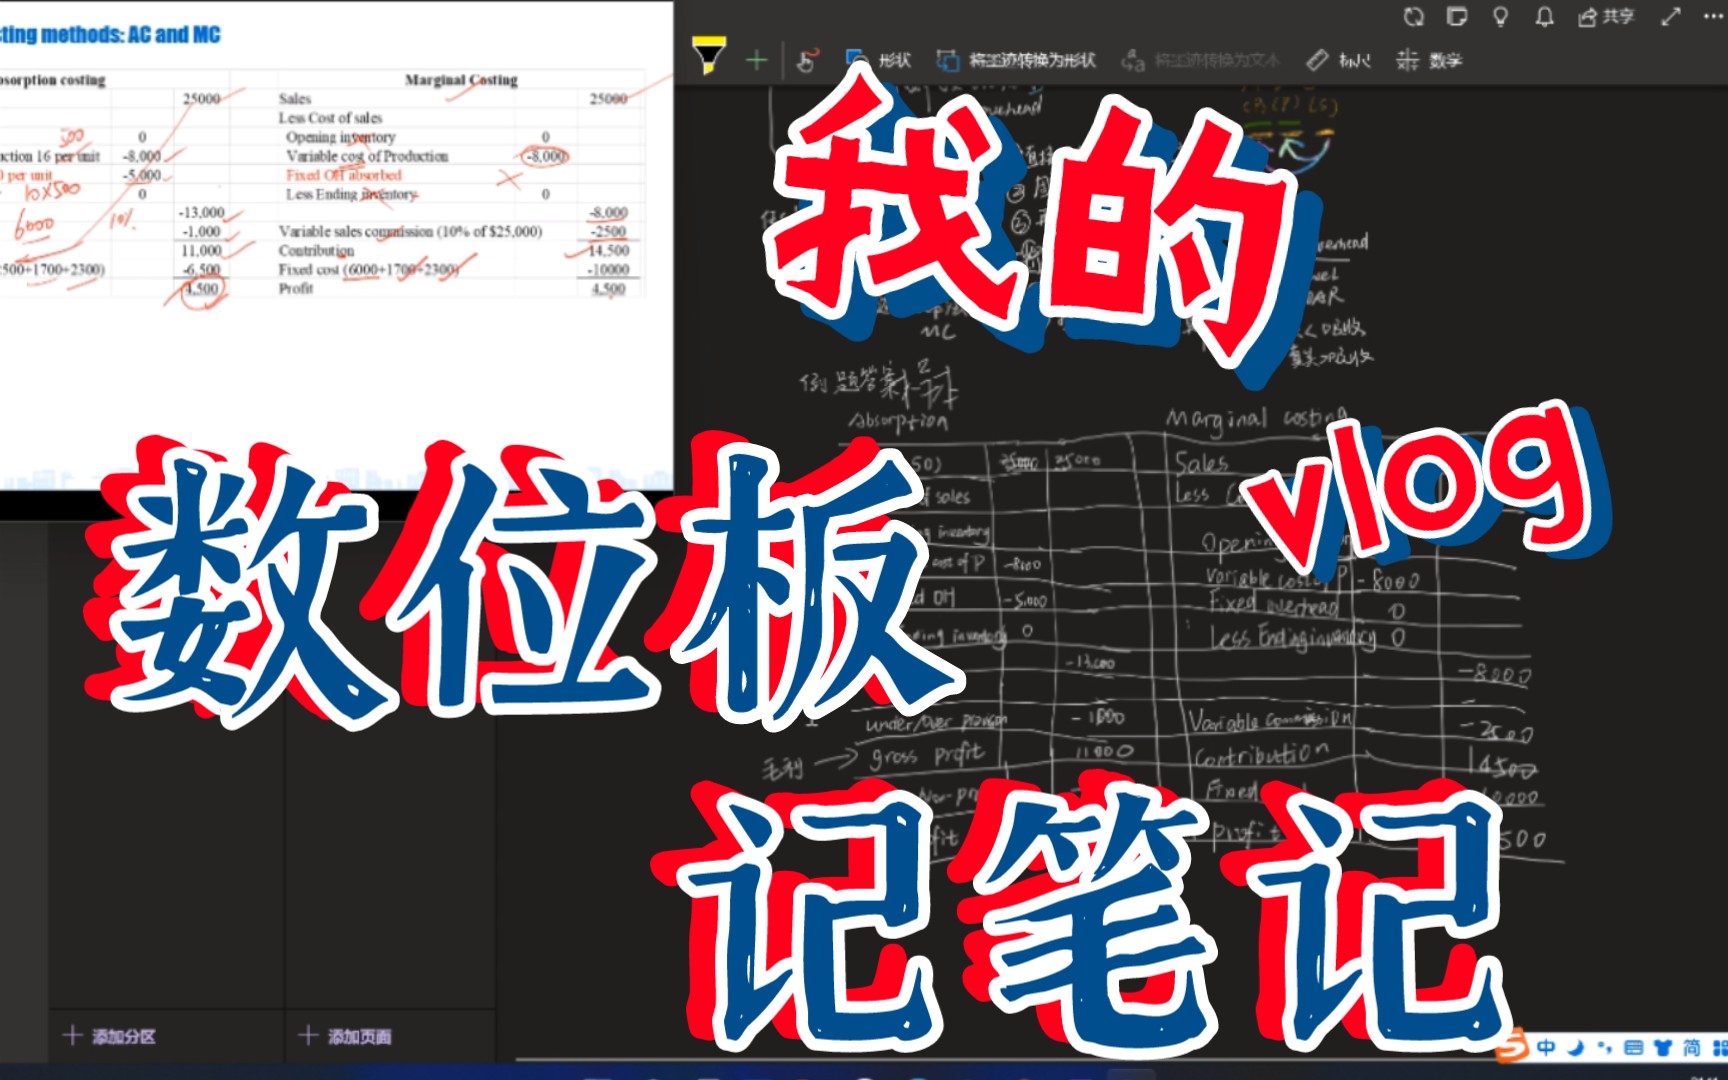Click the lightbulb Tell Me icon
The image size is (1728, 1080).
click(1499, 17)
